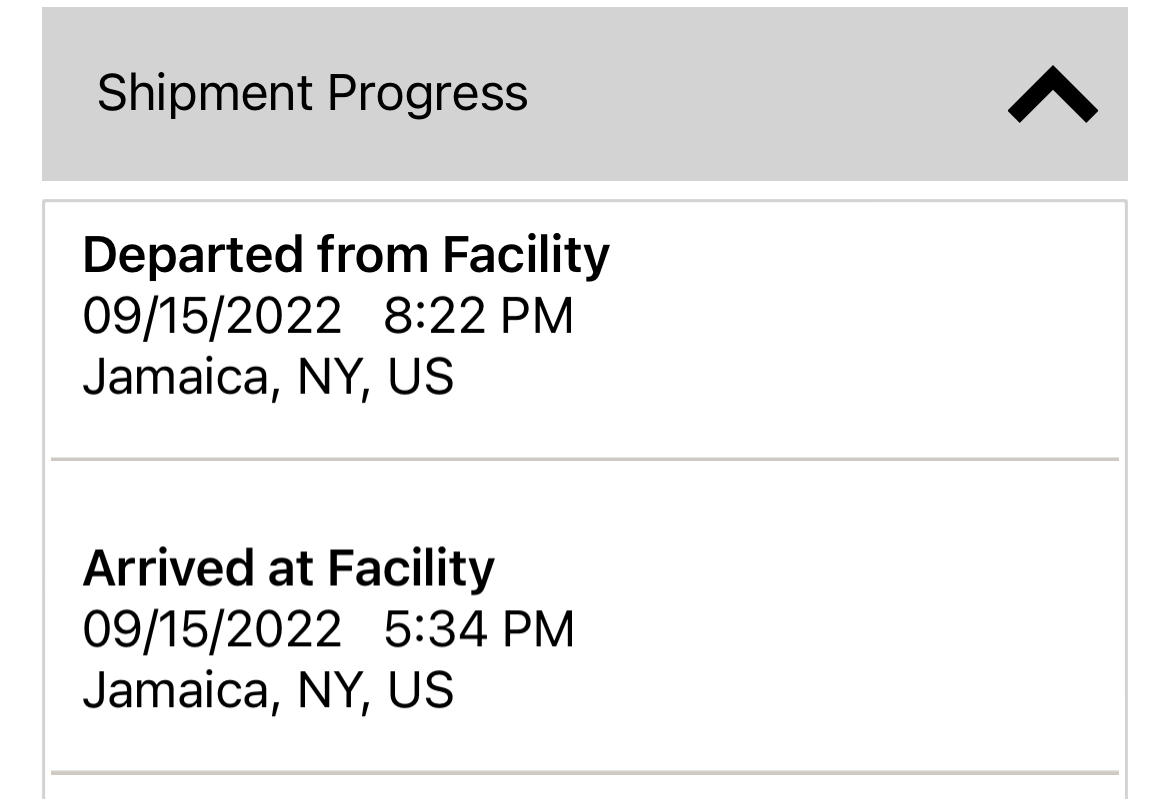Select Jamaica, NY, US under Departed entry
This screenshot has height=799, width=1170.
(268, 379)
